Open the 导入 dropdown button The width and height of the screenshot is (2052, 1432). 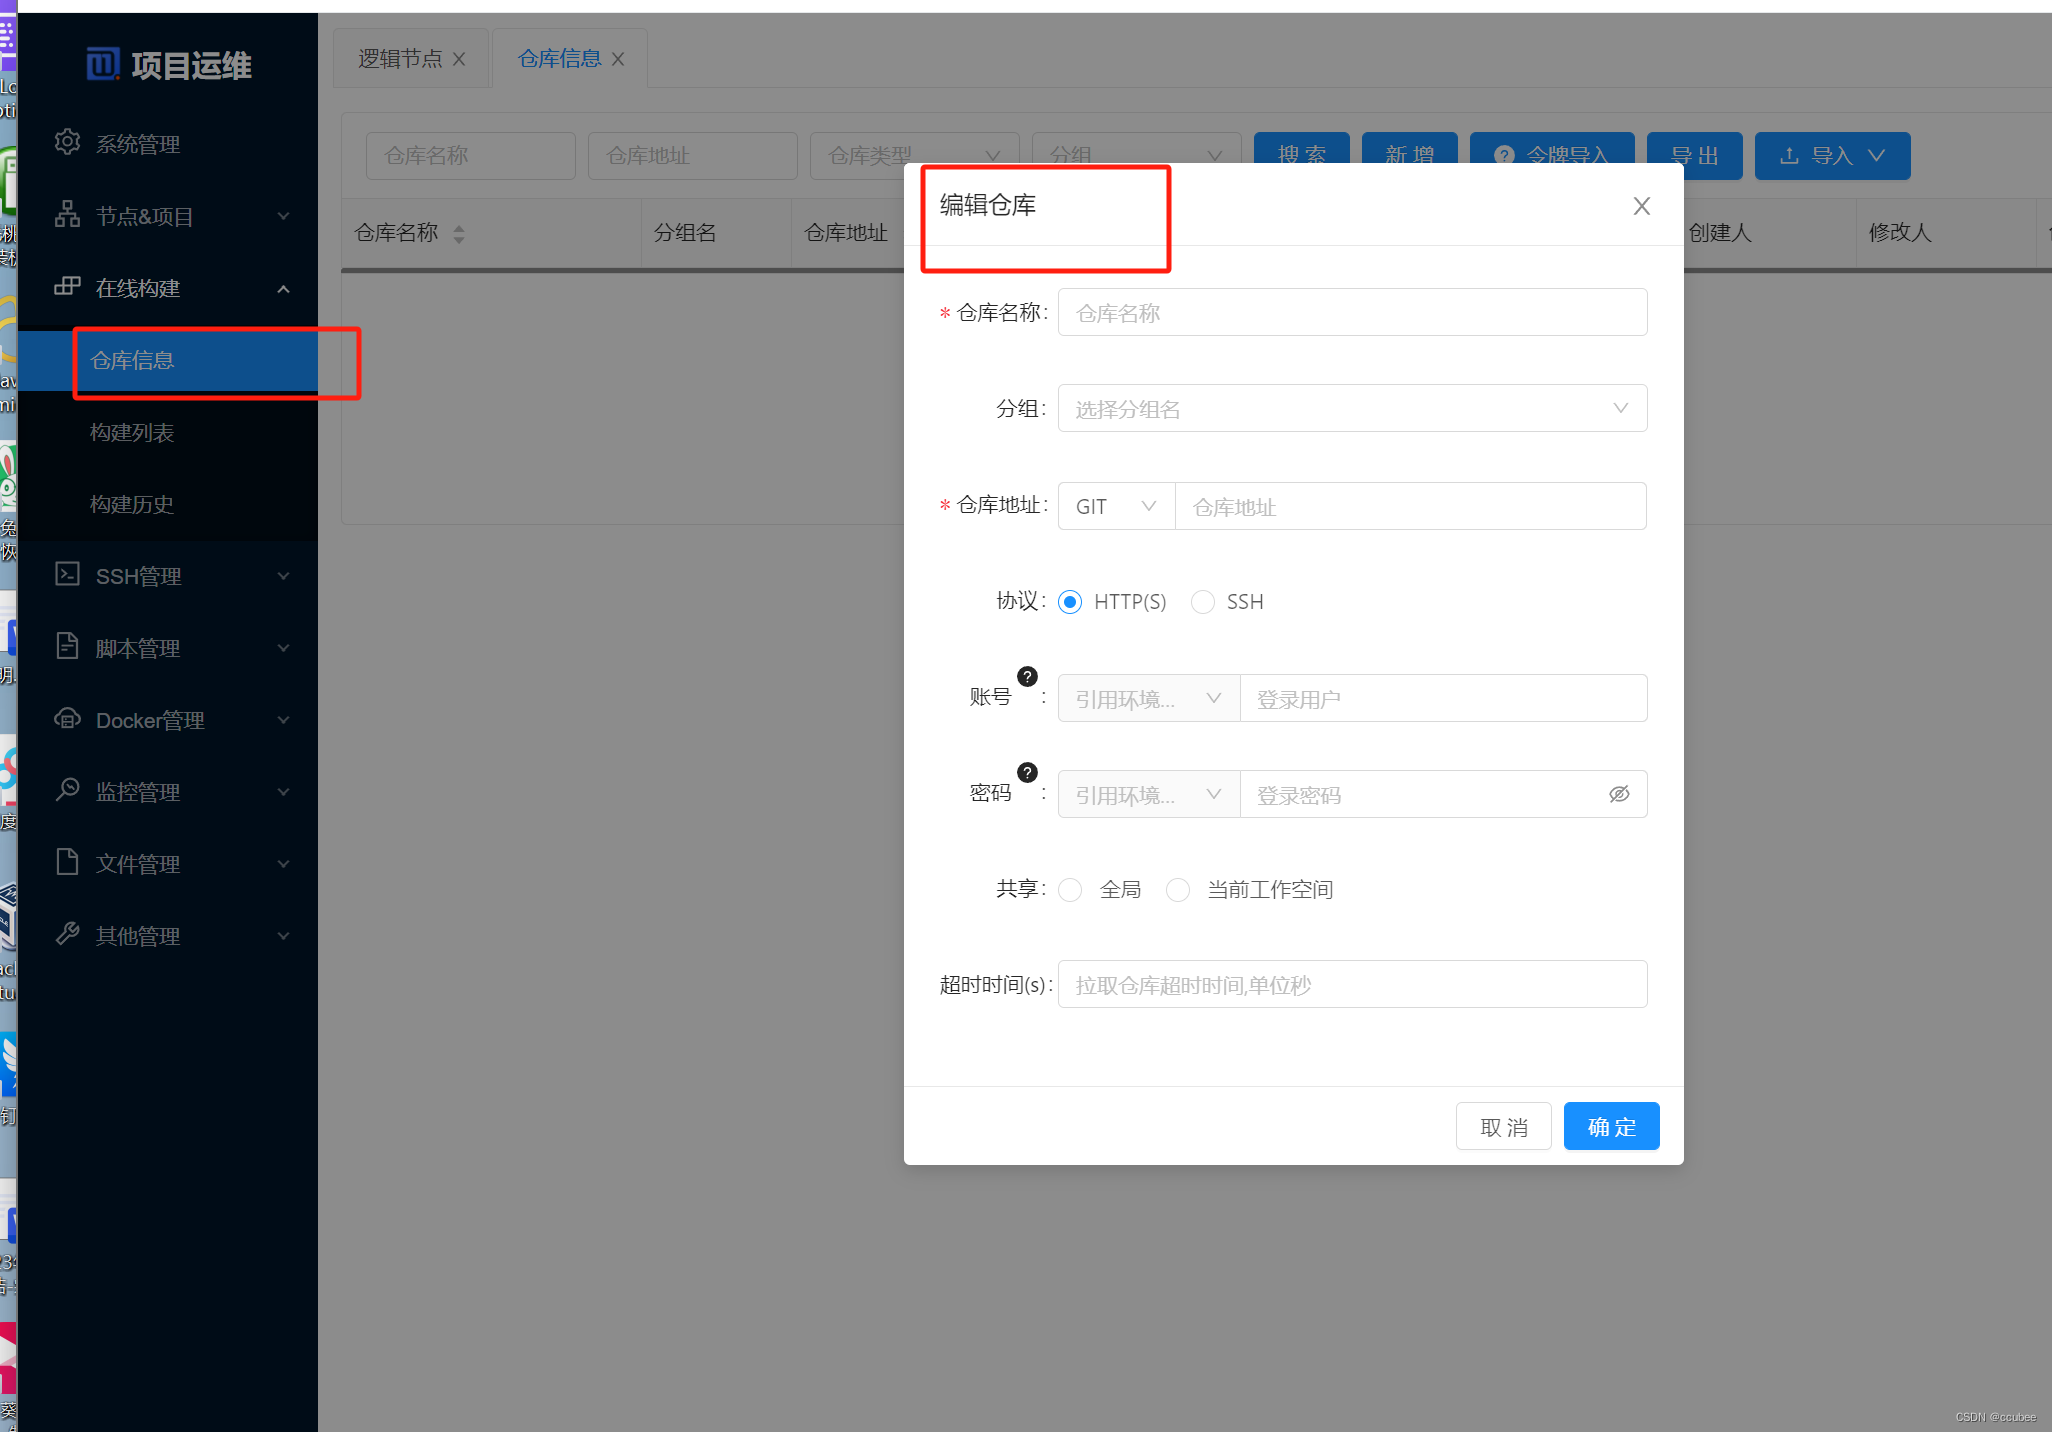point(1832,156)
